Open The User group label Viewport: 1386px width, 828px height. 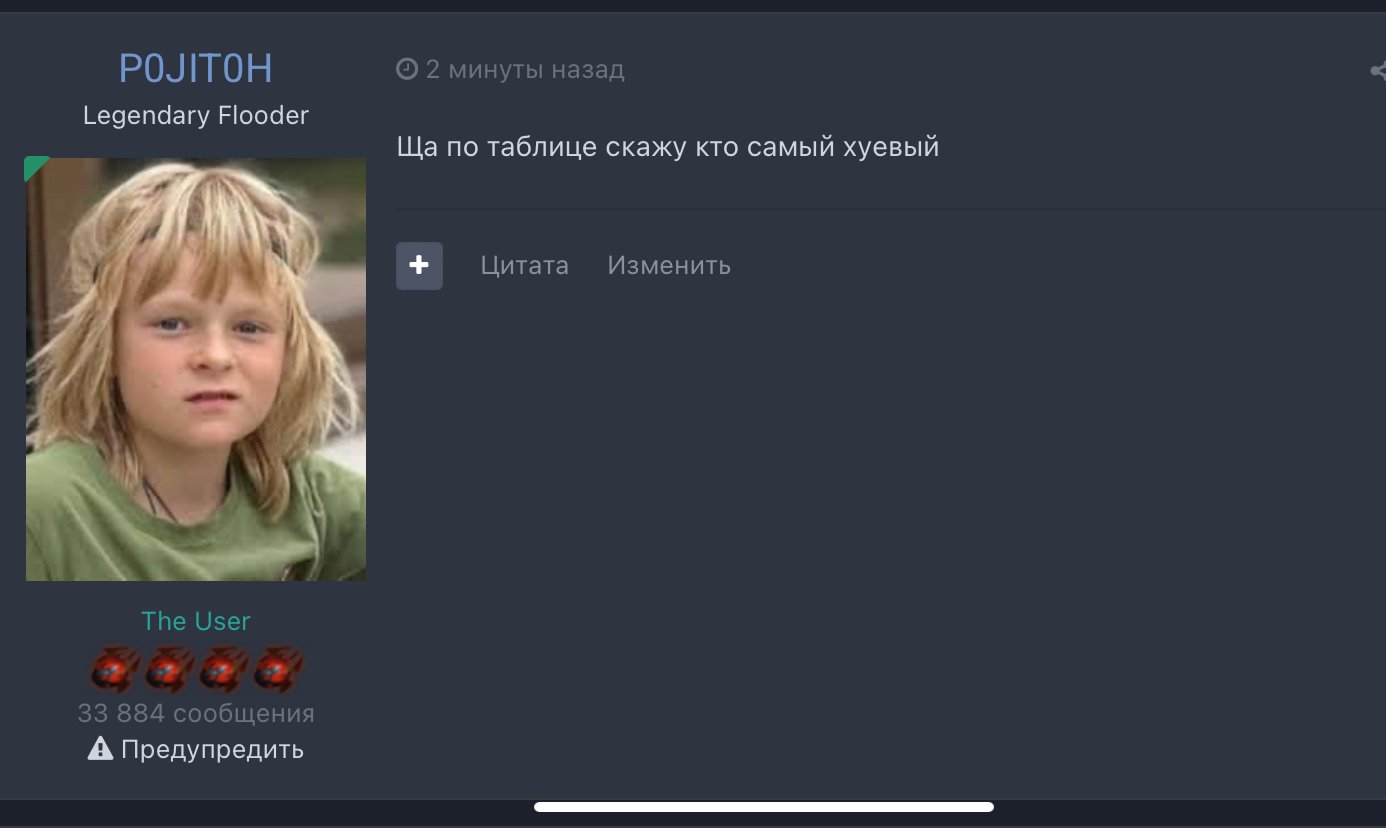(x=196, y=621)
